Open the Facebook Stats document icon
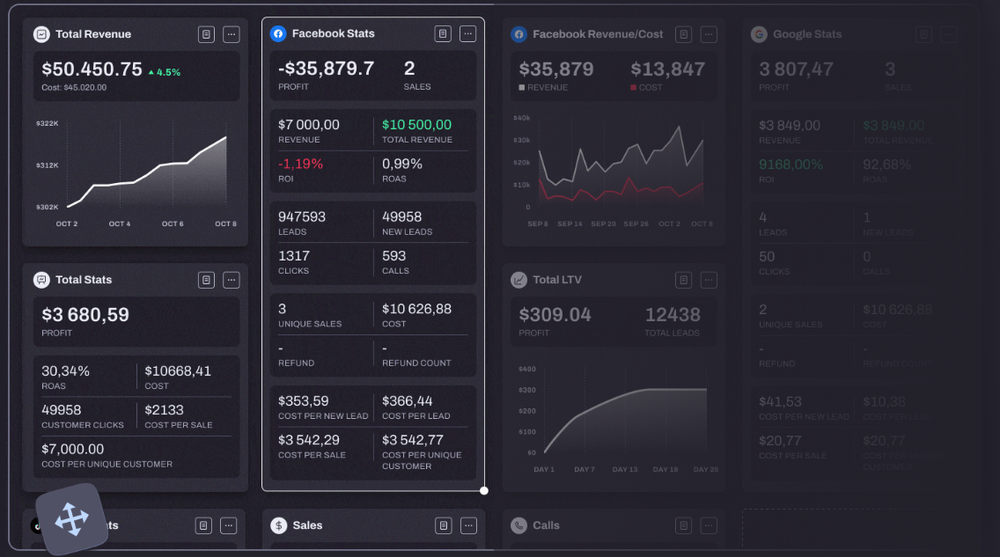This screenshot has width=1000, height=557. coord(443,34)
